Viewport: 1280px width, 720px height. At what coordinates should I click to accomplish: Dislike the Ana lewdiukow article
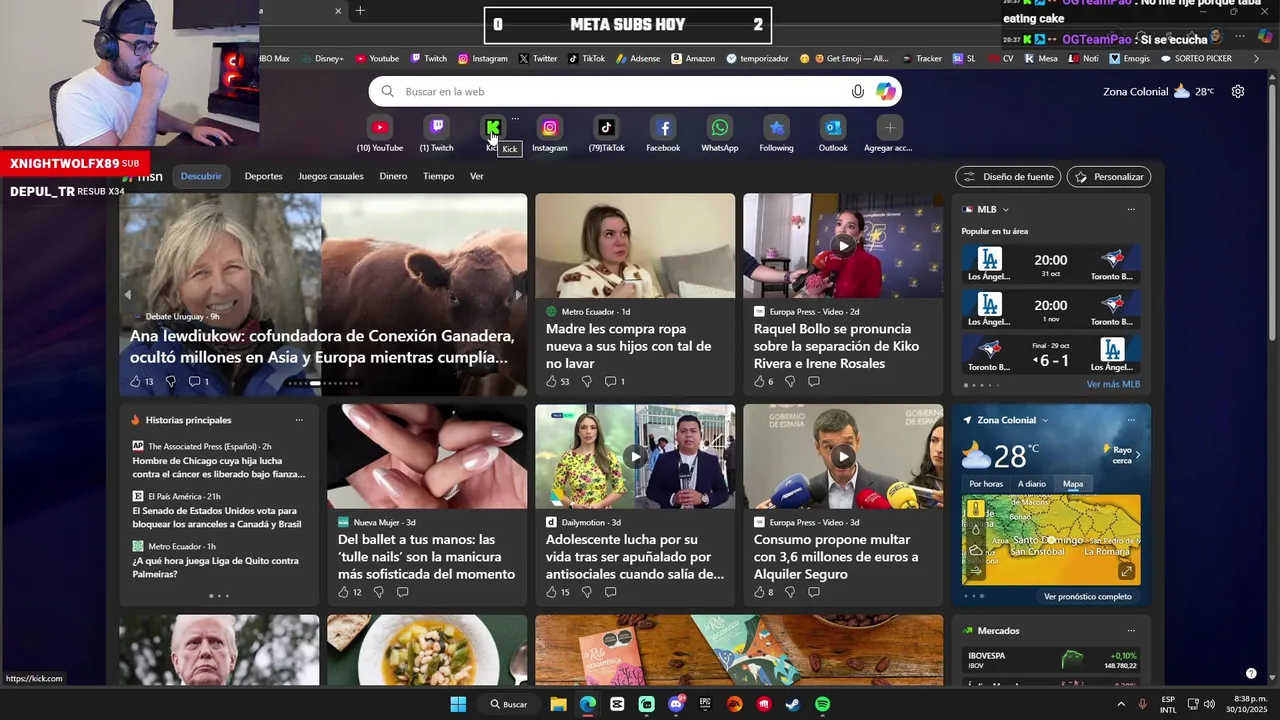click(x=170, y=382)
